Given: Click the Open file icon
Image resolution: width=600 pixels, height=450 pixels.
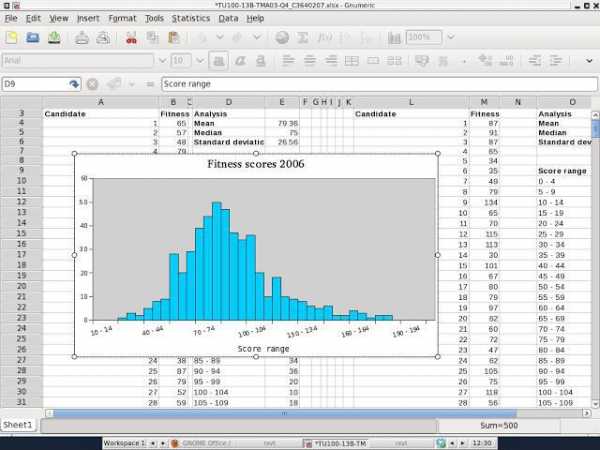Looking at the screenshot, I should point(33,38).
